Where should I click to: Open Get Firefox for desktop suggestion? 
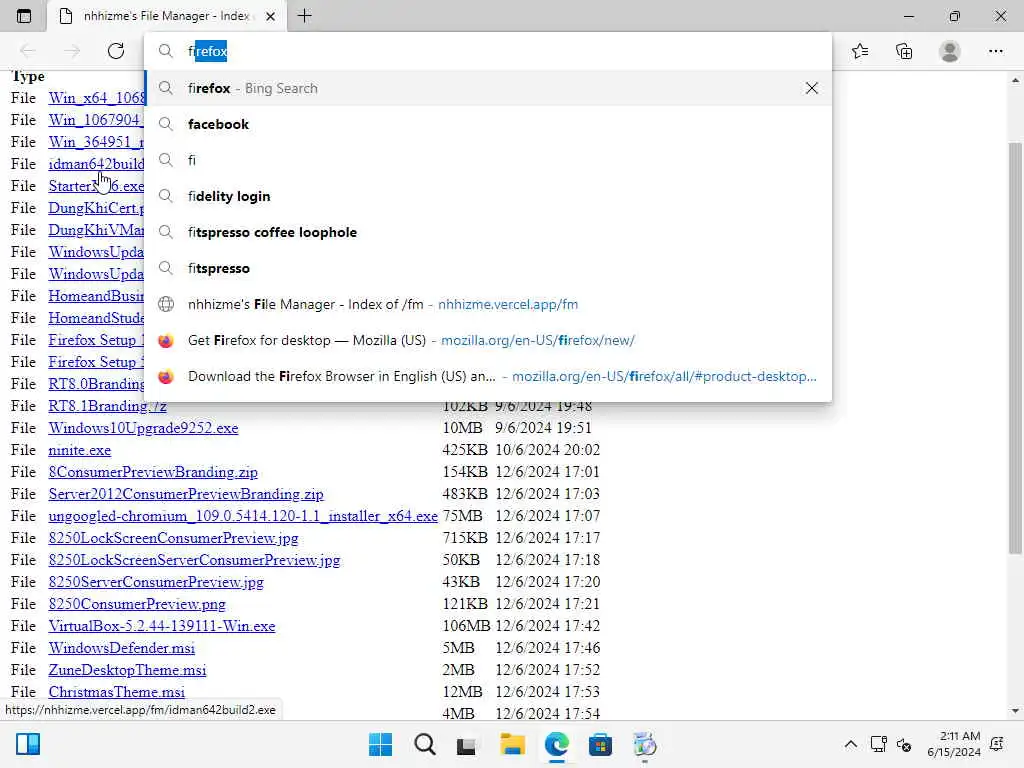click(488, 340)
